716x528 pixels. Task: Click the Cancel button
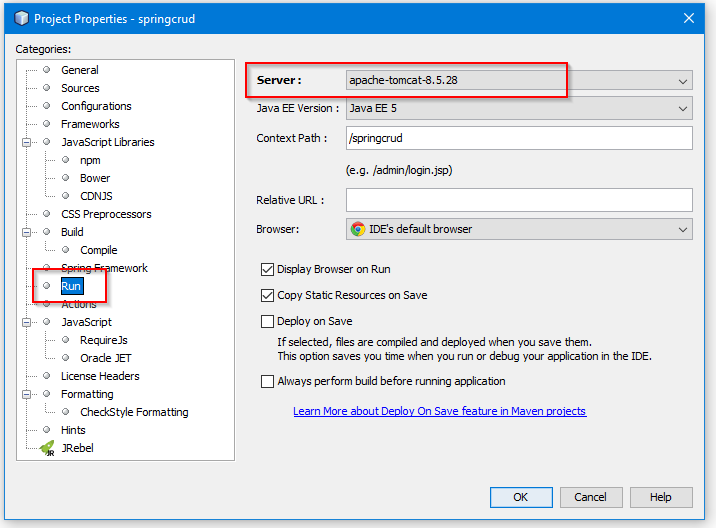(590, 497)
